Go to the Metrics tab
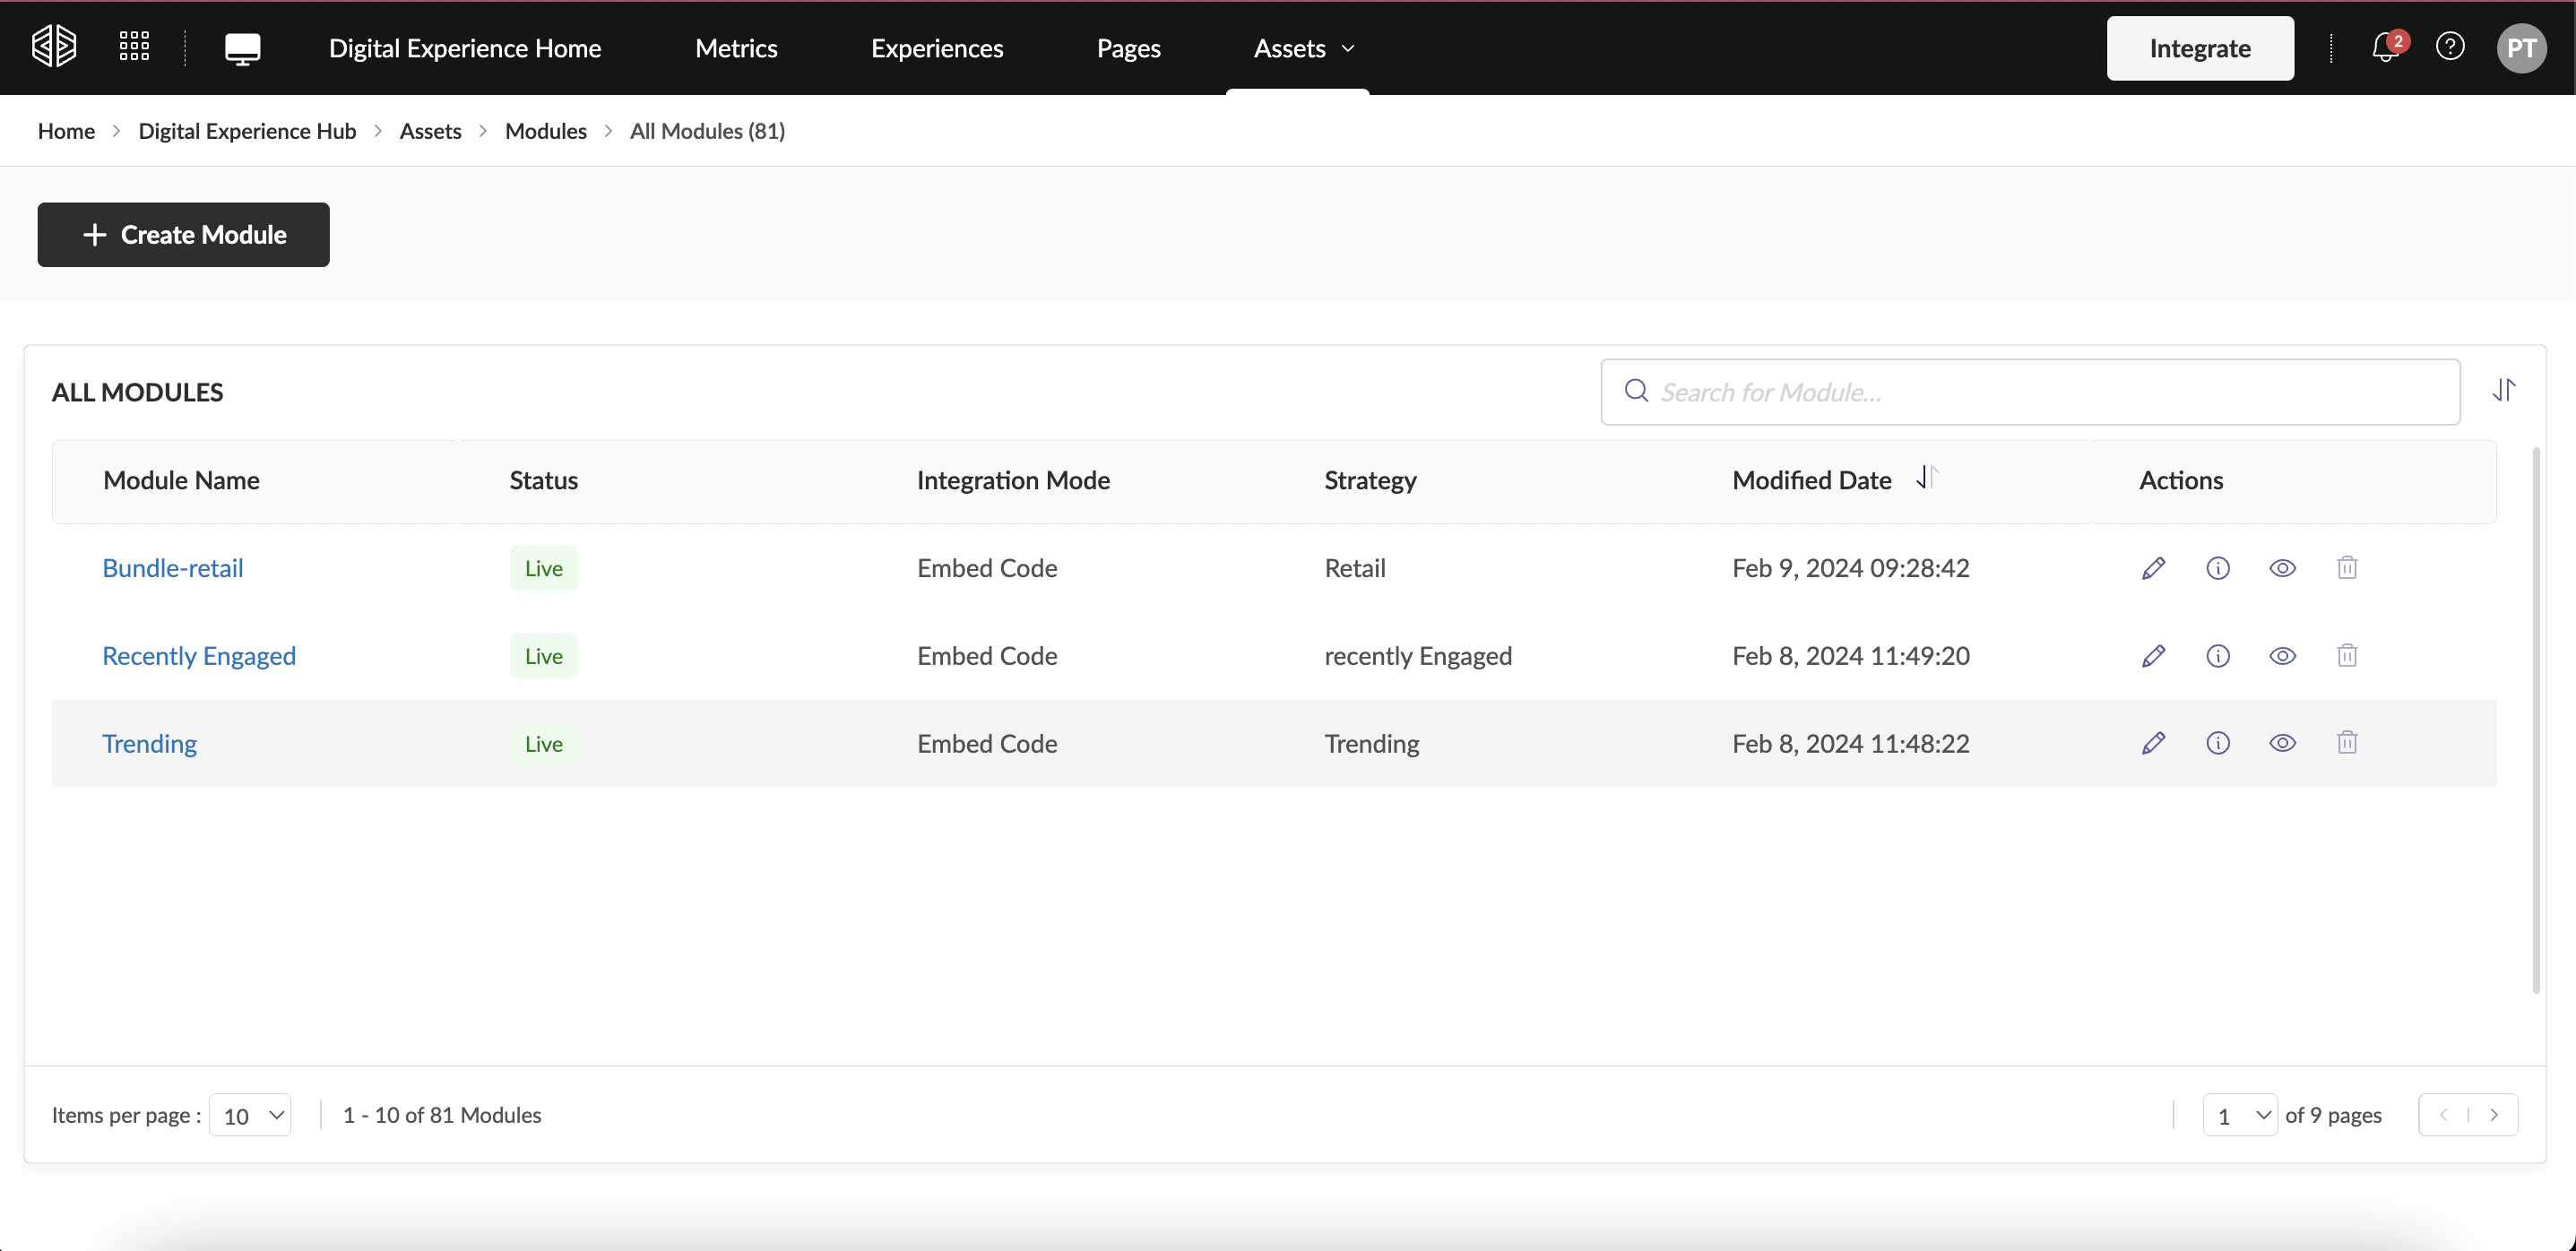The image size is (2576, 1251). (x=736, y=48)
